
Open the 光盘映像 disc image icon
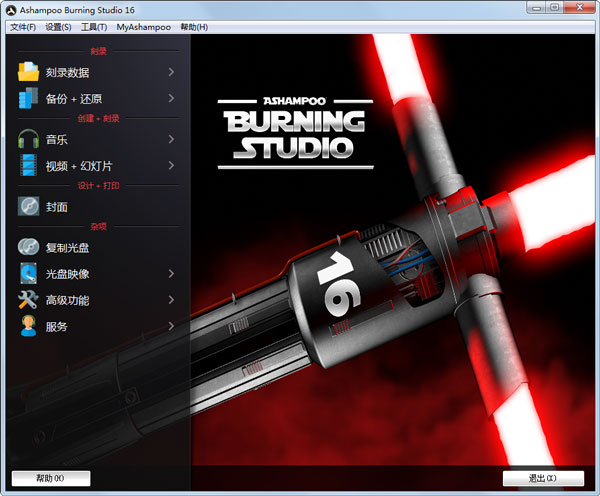coord(28,273)
